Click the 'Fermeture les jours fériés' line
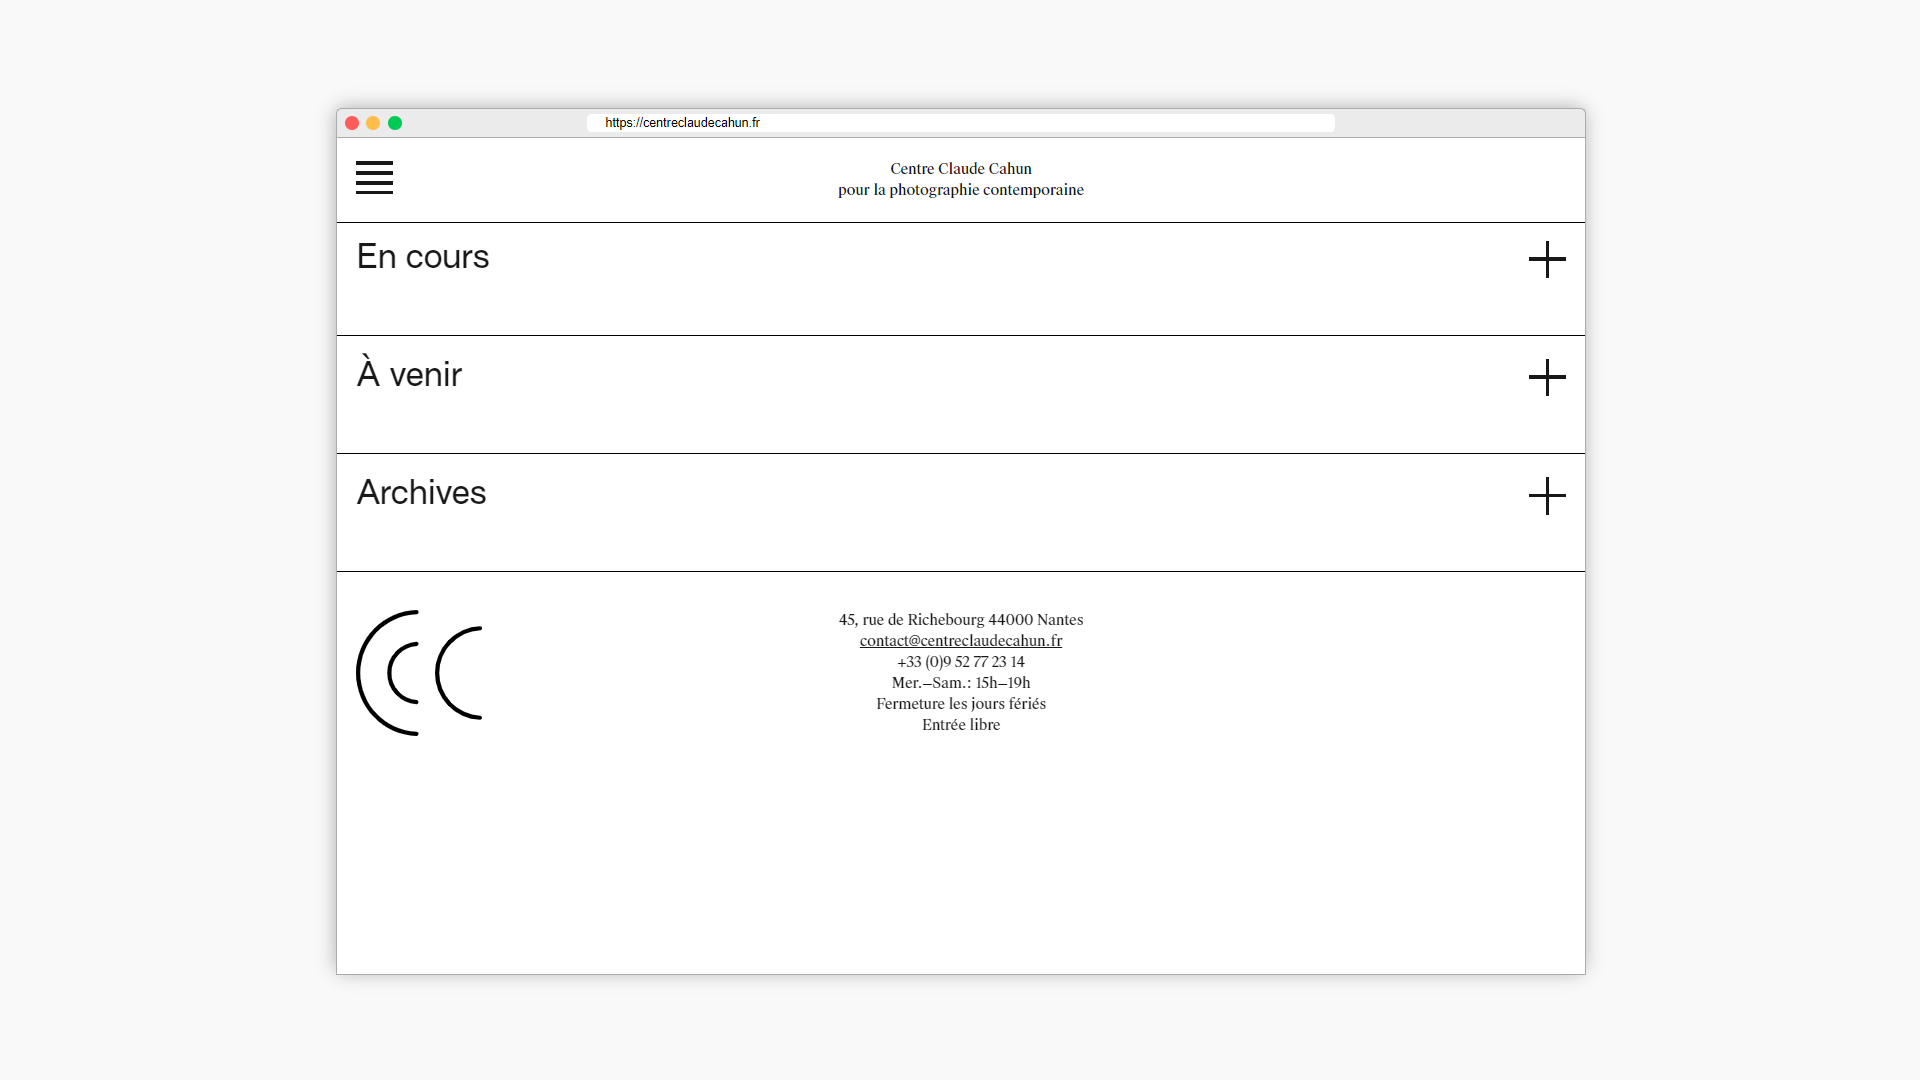The width and height of the screenshot is (1920, 1080). 960,703
